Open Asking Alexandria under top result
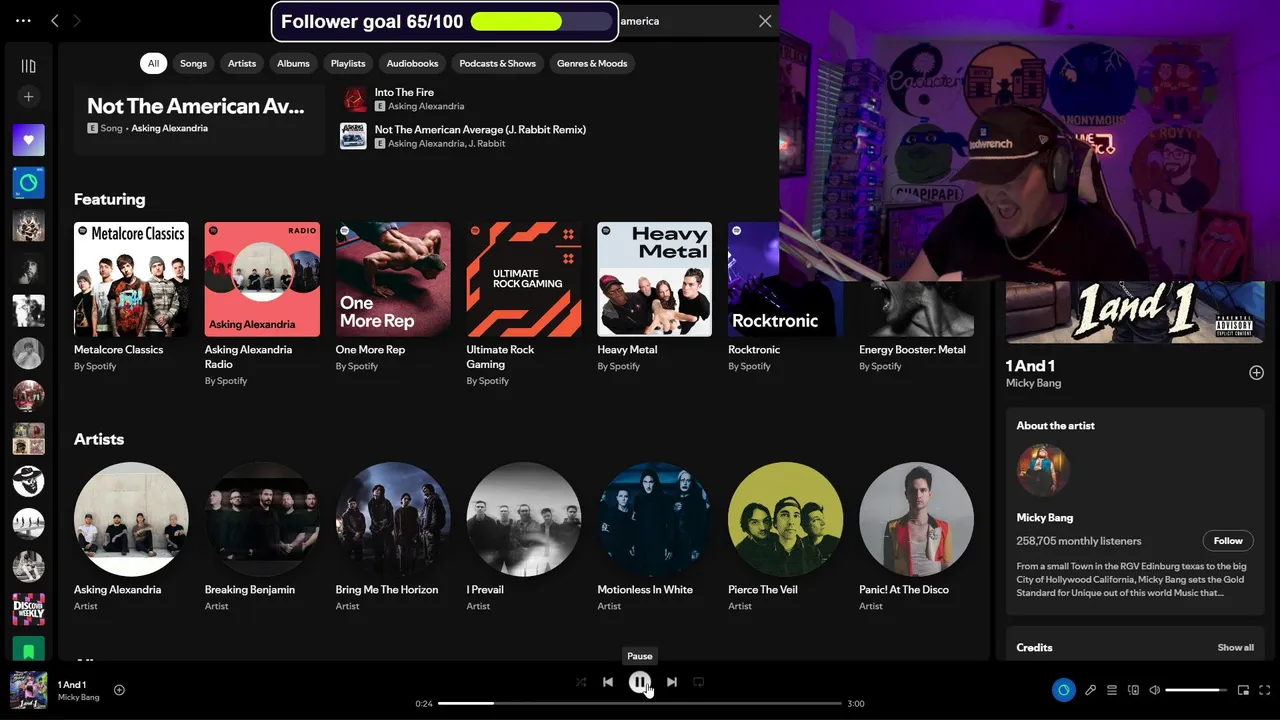The width and height of the screenshot is (1280, 720). click(x=170, y=128)
